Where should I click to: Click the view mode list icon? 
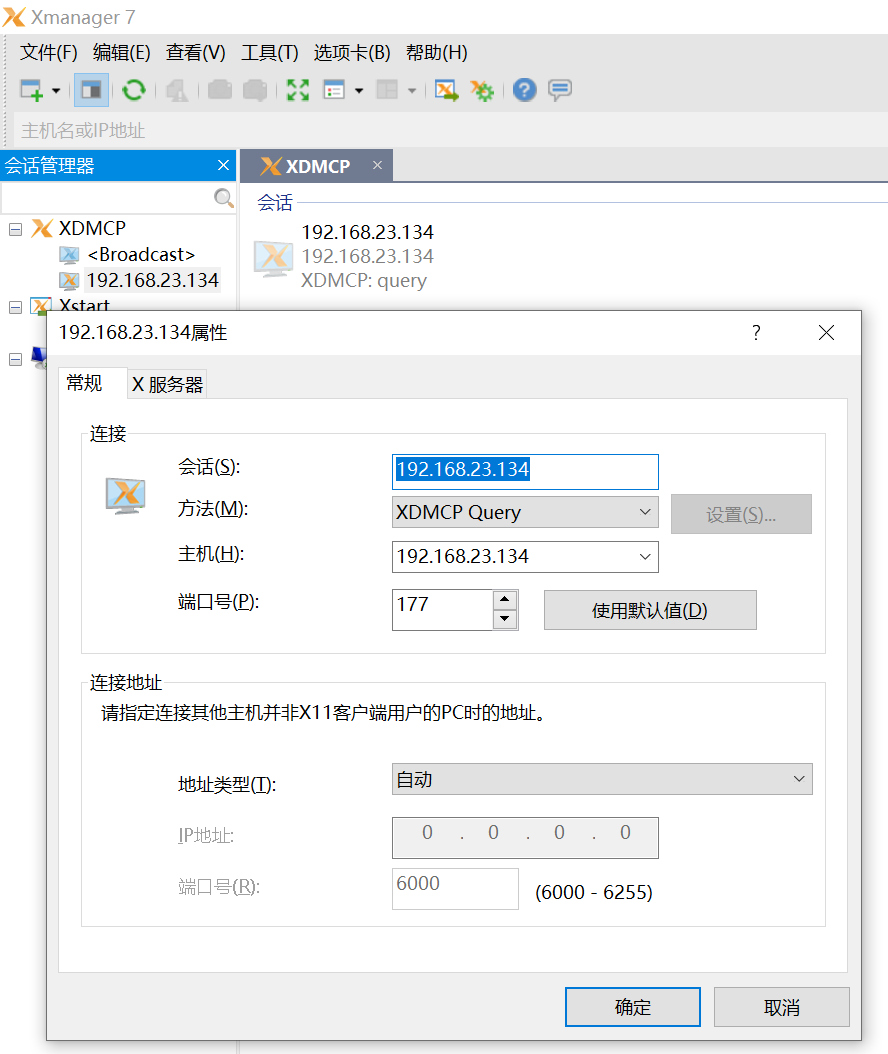334,90
